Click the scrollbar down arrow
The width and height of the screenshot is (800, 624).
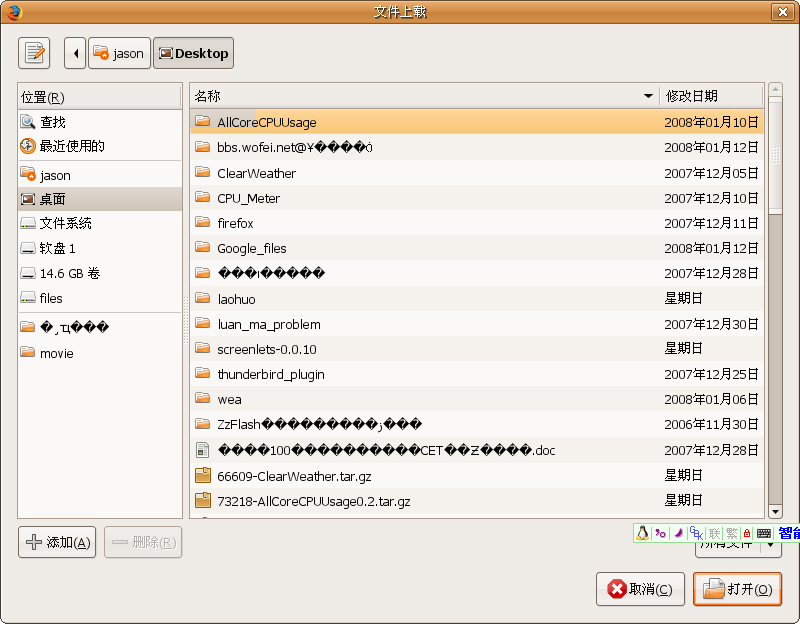[x=775, y=512]
